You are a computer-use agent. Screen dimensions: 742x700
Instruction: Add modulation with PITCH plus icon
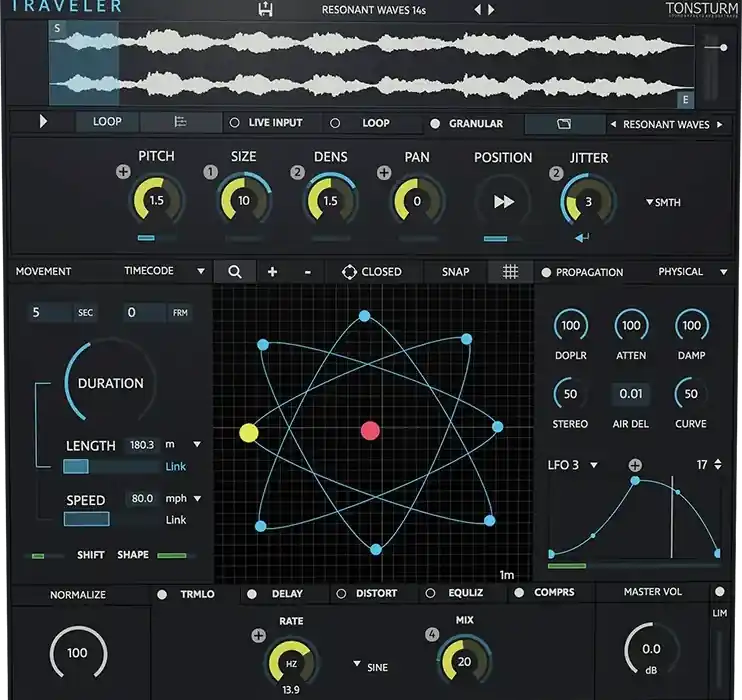click(123, 171)
